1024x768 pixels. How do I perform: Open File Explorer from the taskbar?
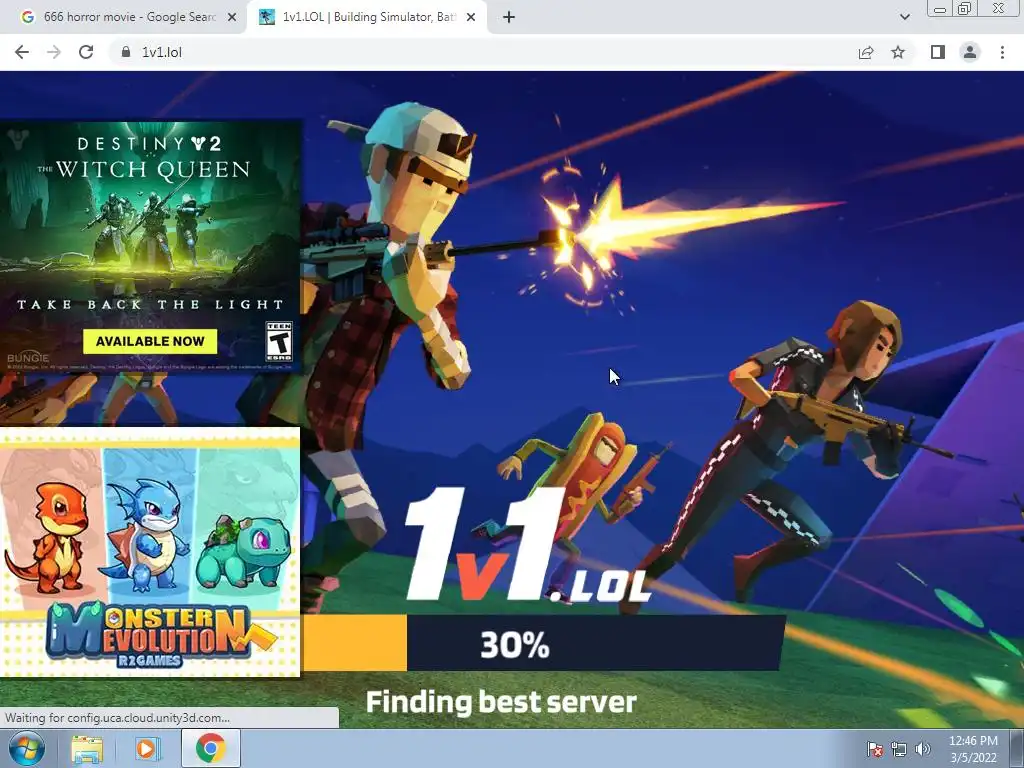[87, 748]
